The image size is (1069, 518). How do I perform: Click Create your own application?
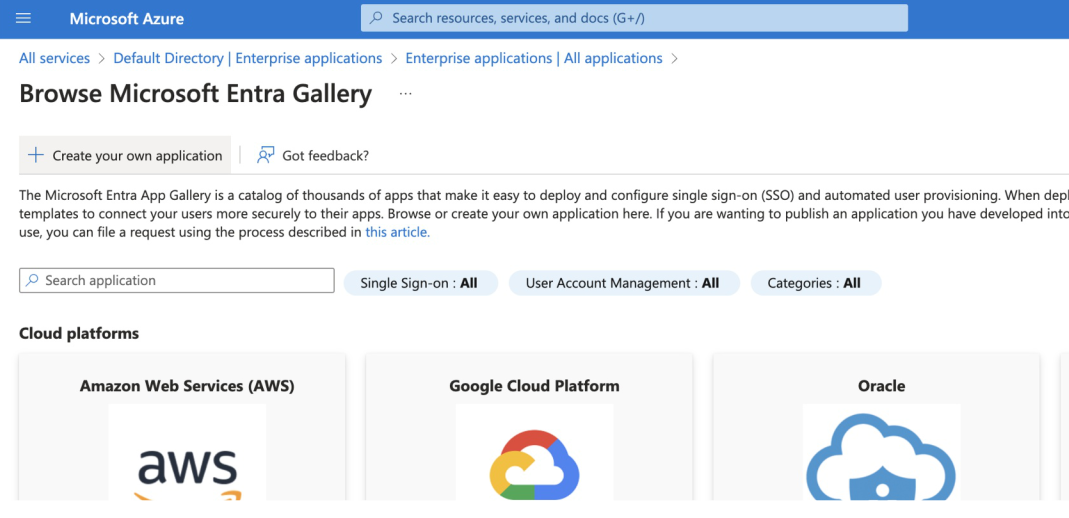click(x=125, y=155)
